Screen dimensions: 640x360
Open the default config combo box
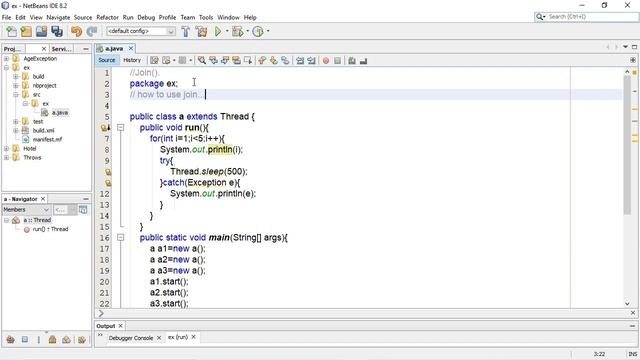pyautogui.click(x=141, y=31)
